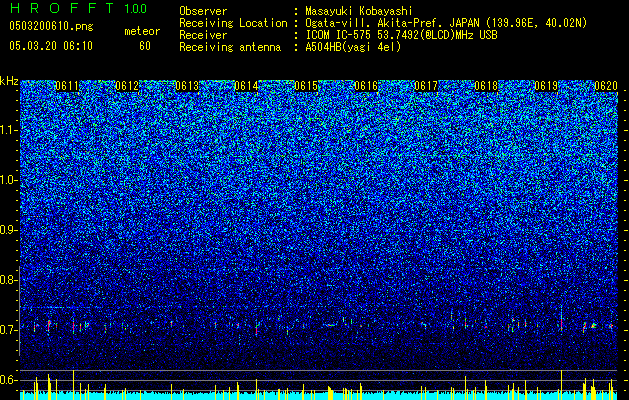Click the Observer field label
The height and width of the screenshot is (400, 629).
click(203, 11)
